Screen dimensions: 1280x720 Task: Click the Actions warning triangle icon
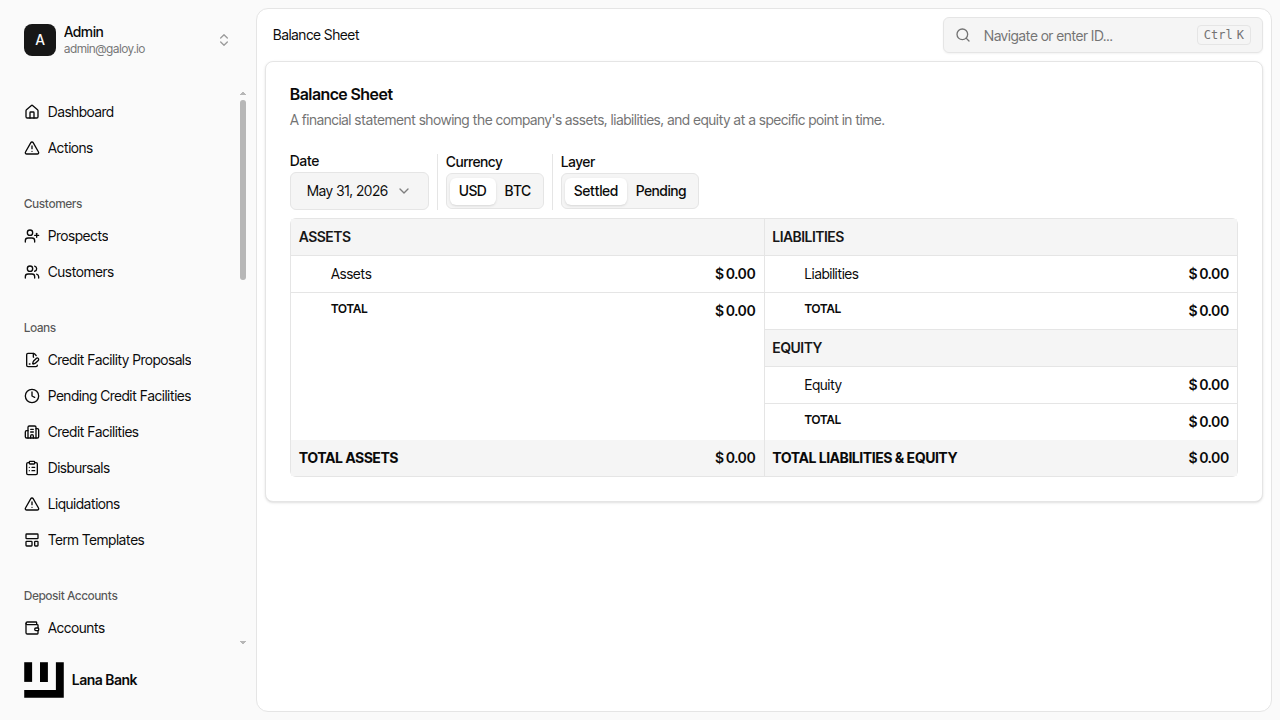point(32,148)
